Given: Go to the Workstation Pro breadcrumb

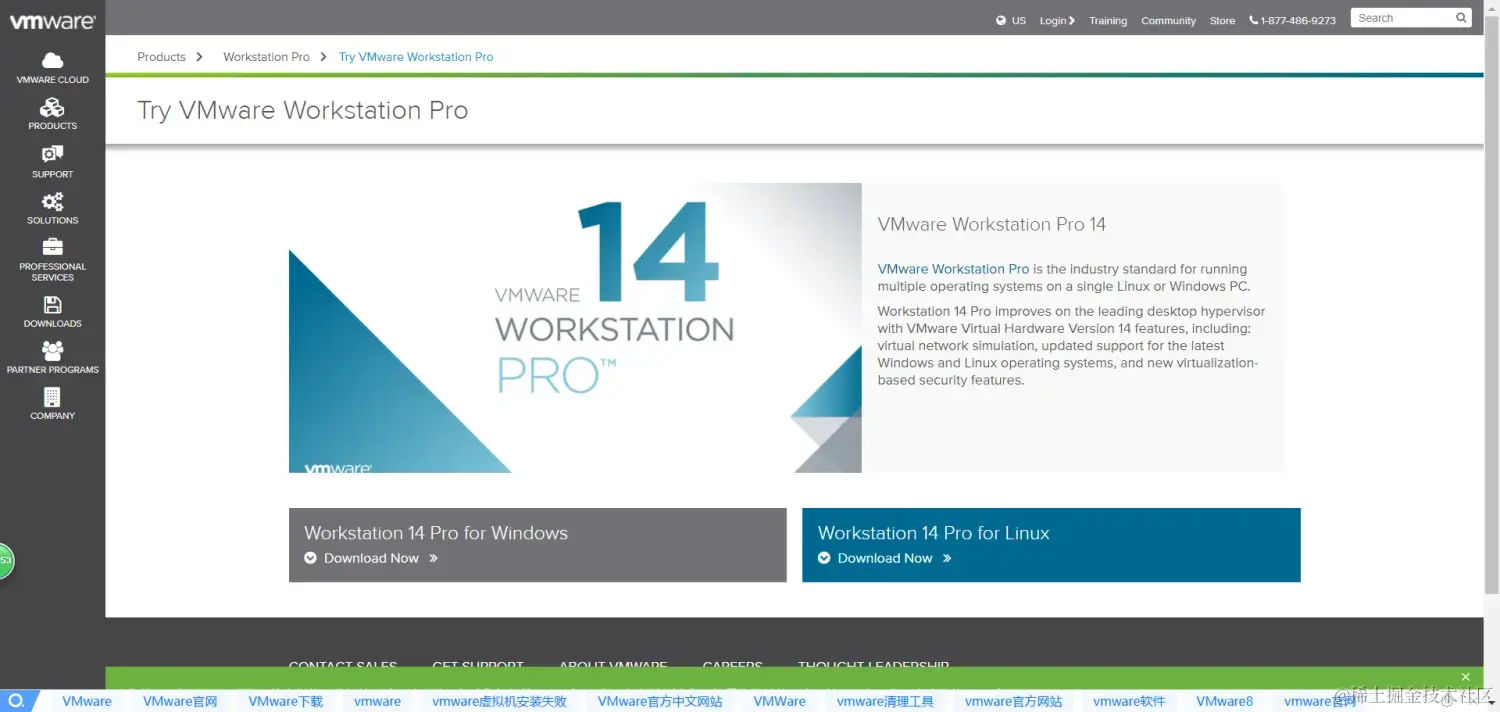Looking at the screenshot, I should (x=266, y=57).
